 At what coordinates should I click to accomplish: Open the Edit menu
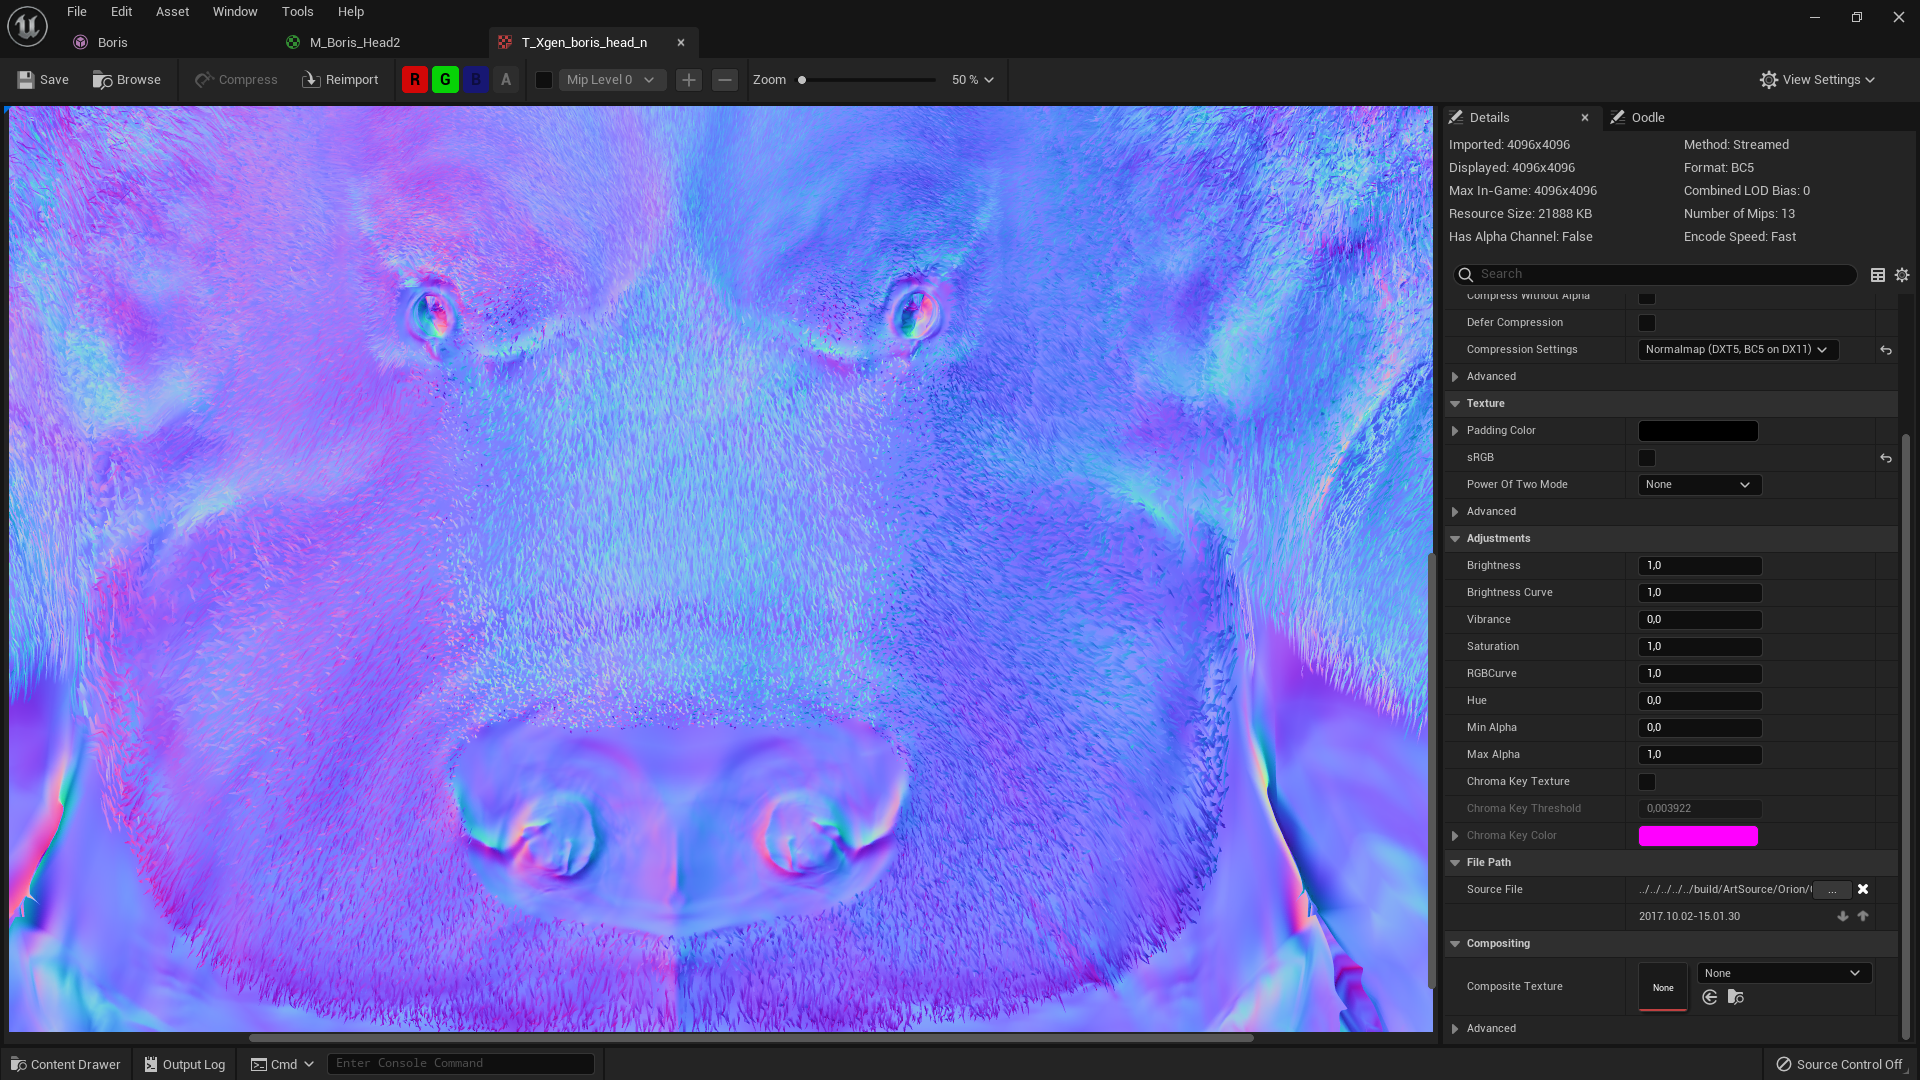[122, 12]
